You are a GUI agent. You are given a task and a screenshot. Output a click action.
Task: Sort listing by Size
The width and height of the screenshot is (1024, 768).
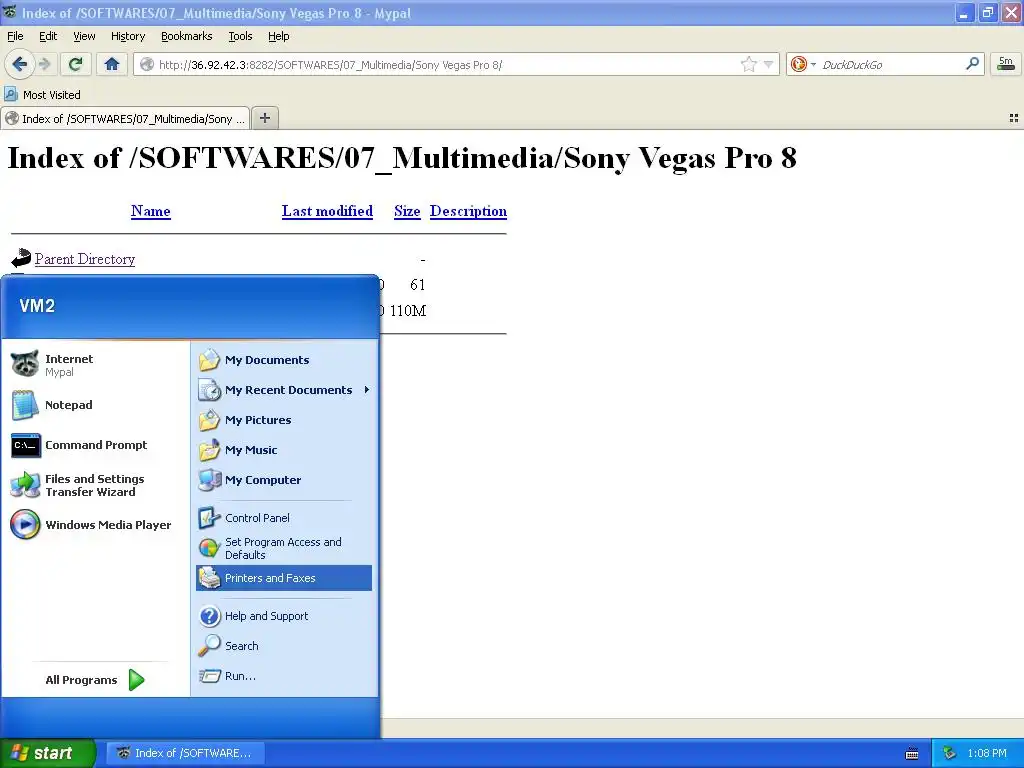(407, 211)
